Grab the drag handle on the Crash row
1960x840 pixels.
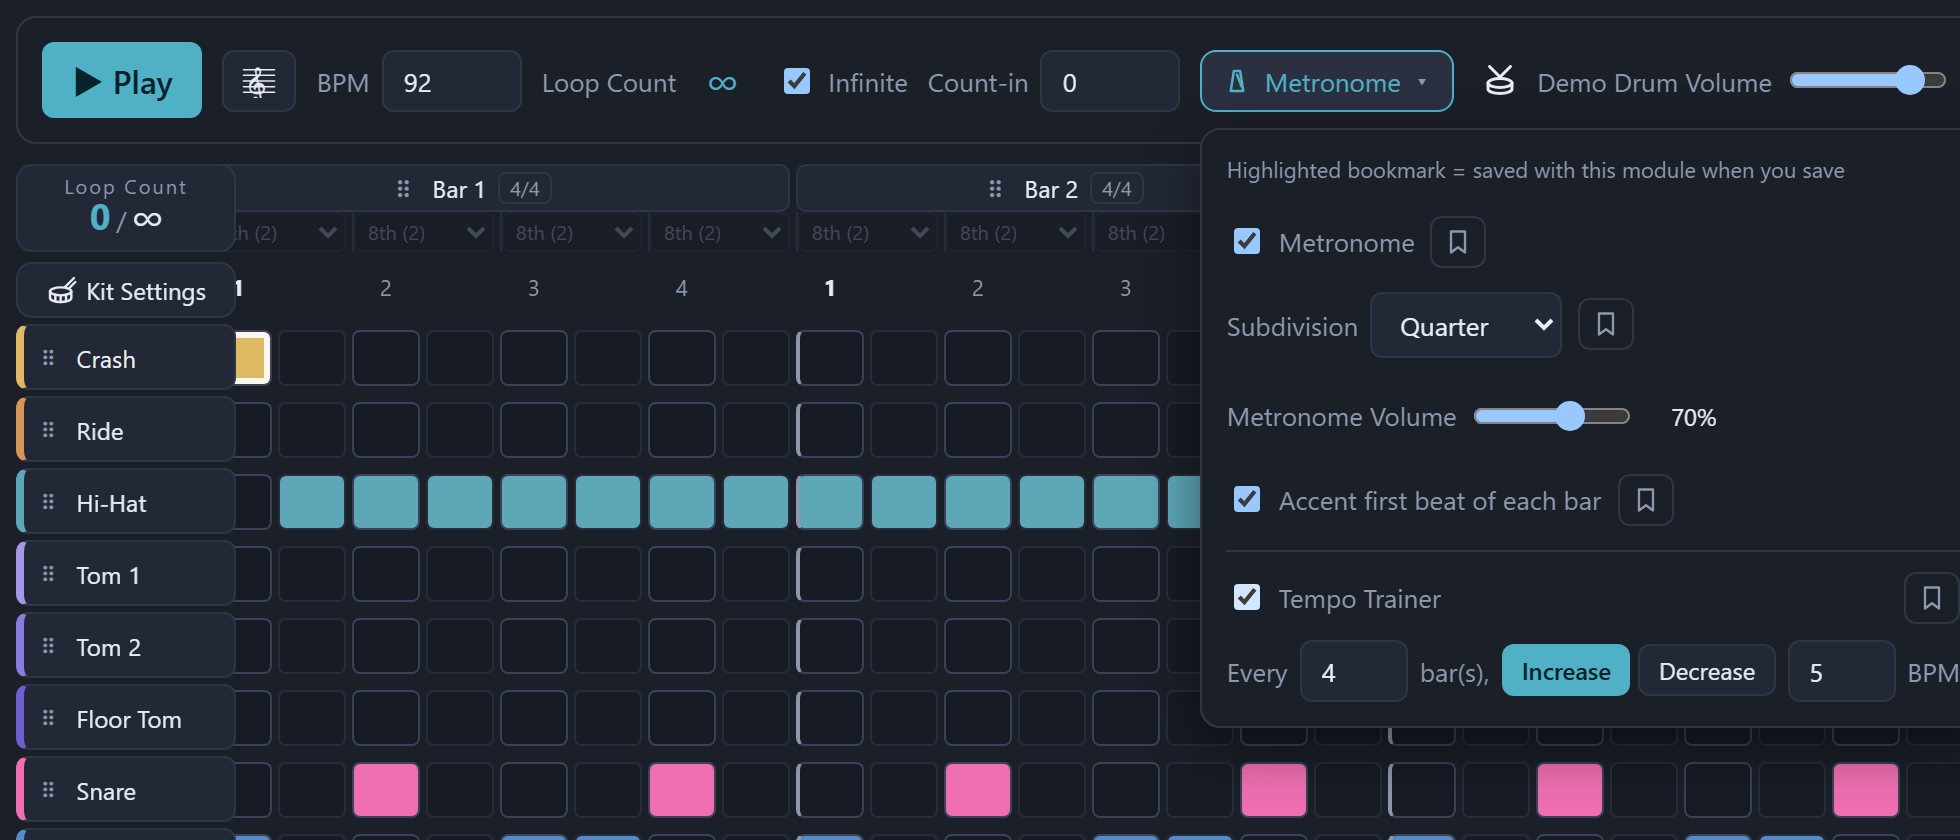[48, 357]
